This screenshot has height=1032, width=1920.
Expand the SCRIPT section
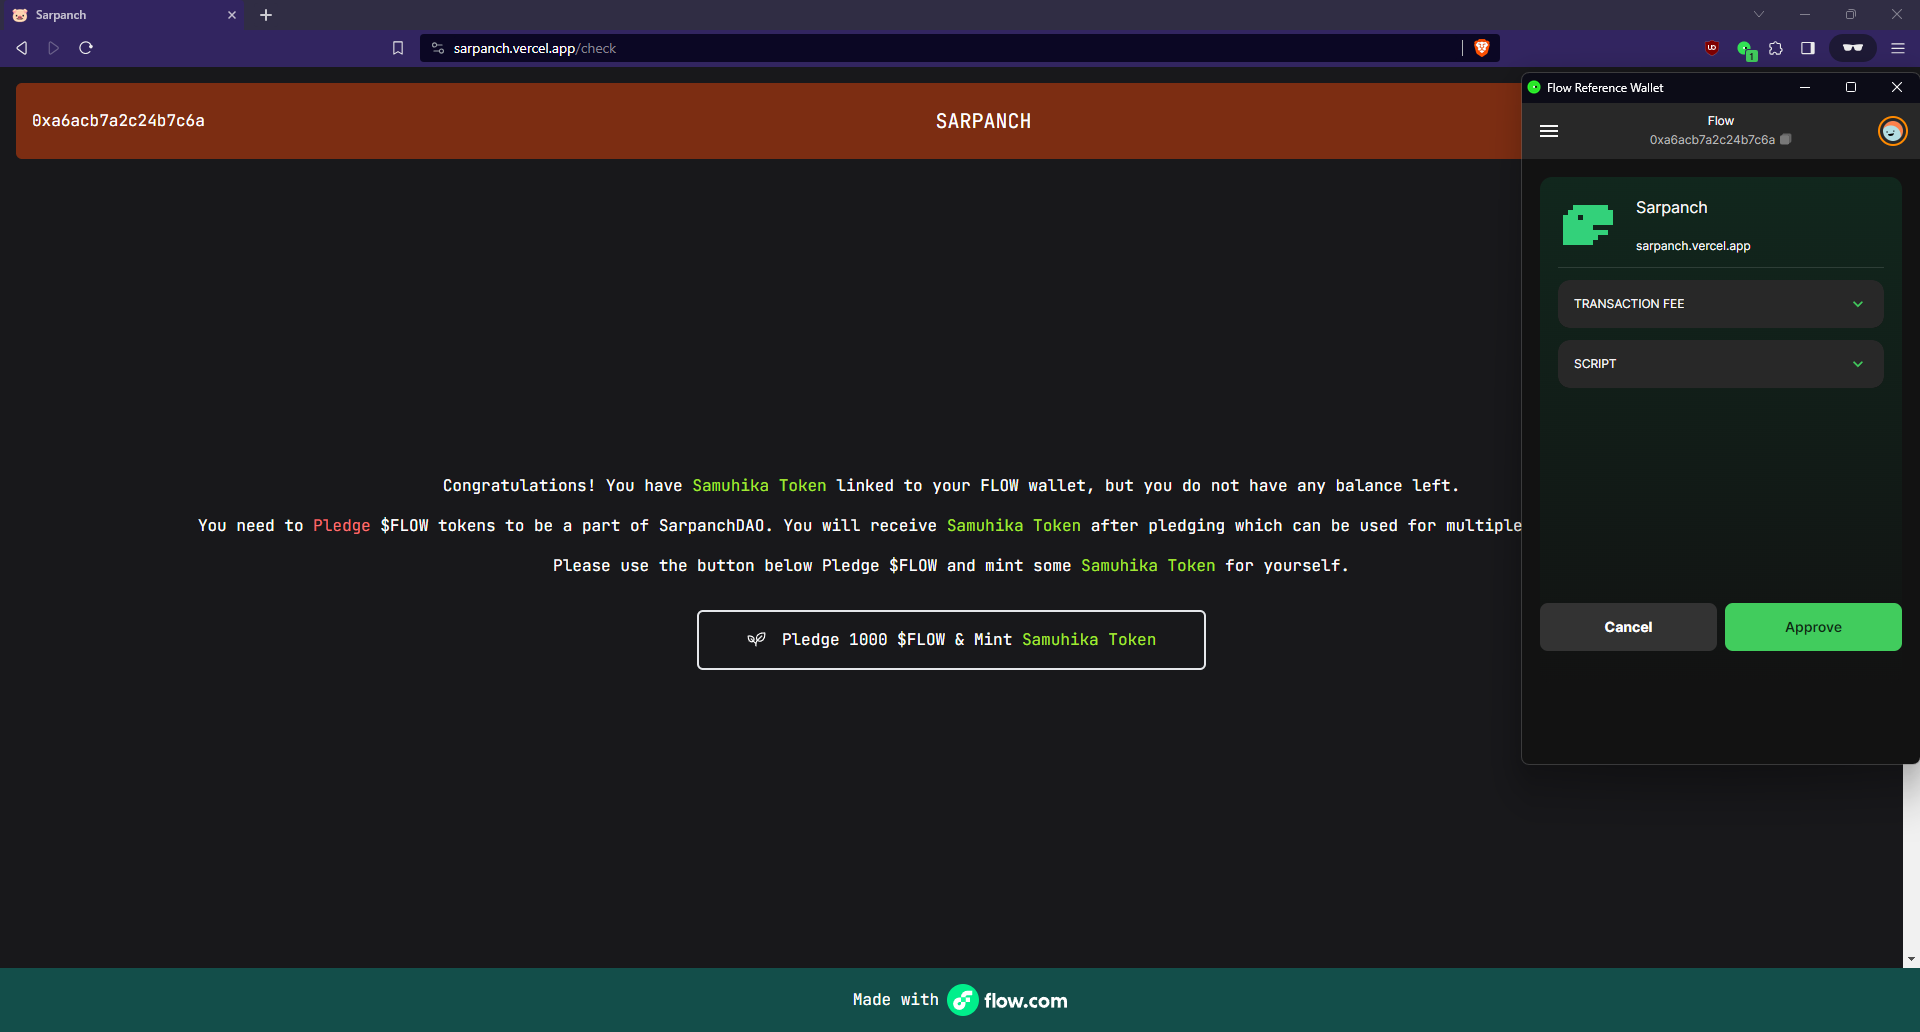[1720, 364]
